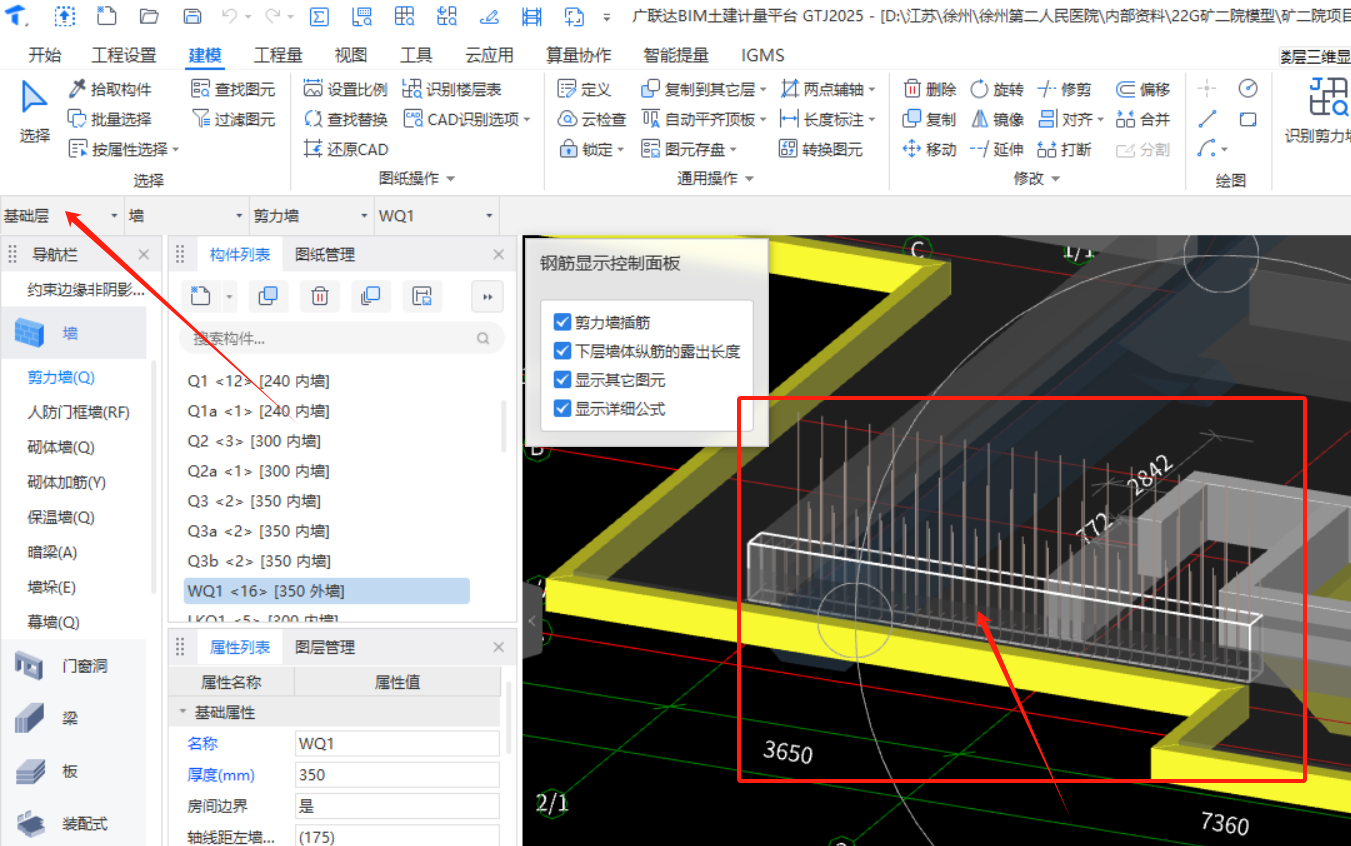Click find and replace (查找替换)
1351x846 pixels.
point(345,119)
